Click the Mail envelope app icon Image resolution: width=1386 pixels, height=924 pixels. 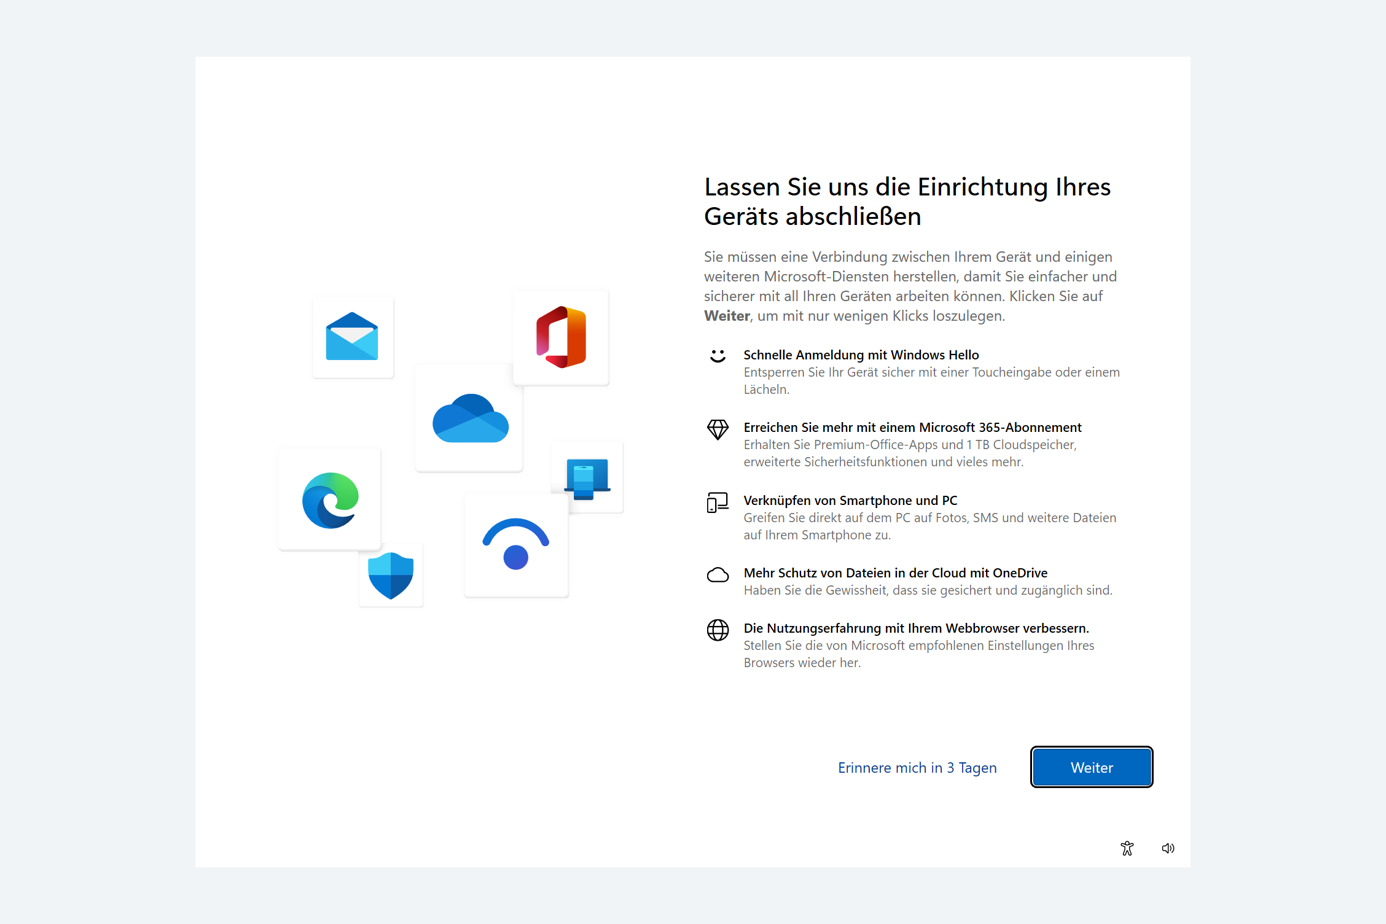352,337
